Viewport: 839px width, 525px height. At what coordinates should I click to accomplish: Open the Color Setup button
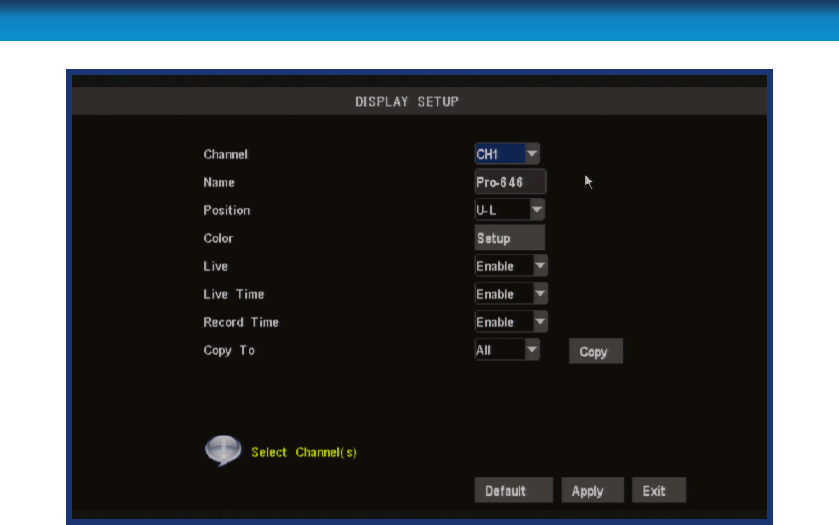coord(509,238)
